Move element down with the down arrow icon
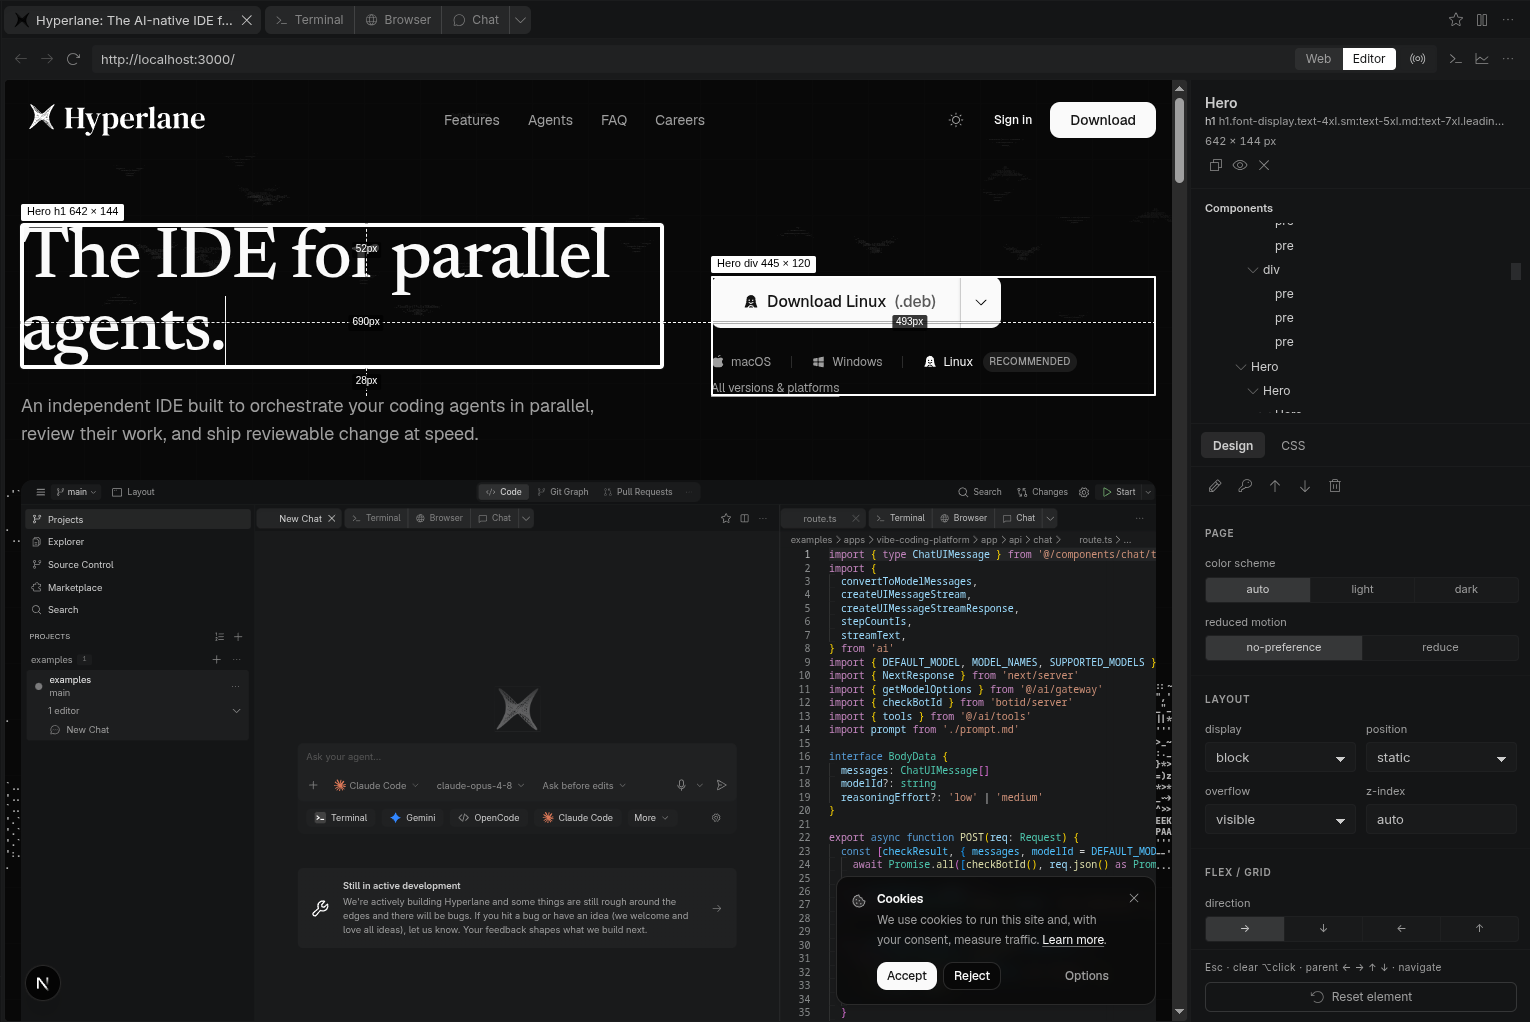The width and height of the screenshot is (1530, 1022). [1305, 486]
